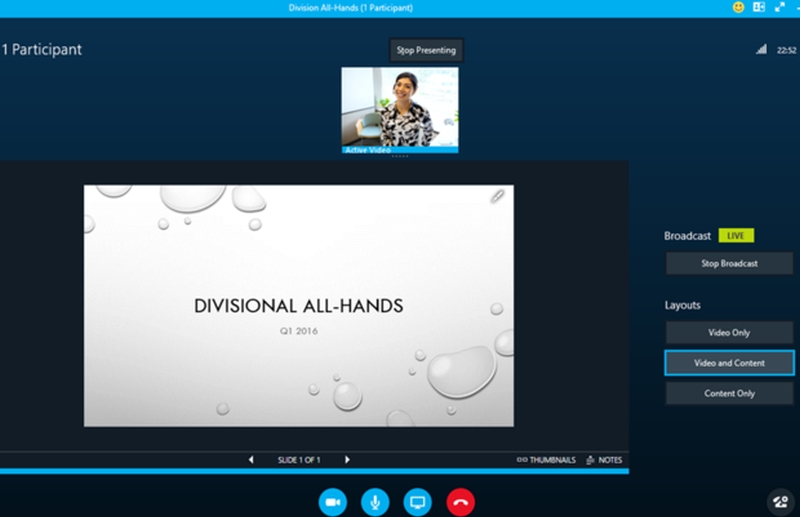This screenshot has width=800, height=517.
Task: Mute the microphone
Action: [x=375, y=501]
